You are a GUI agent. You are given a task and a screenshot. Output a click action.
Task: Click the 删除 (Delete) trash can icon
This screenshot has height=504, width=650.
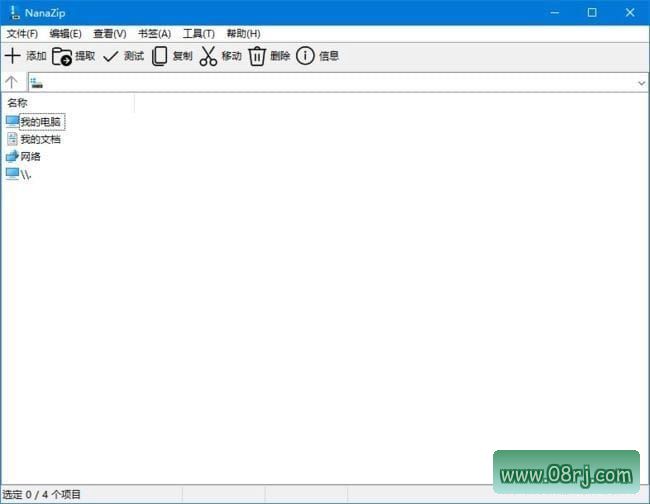tap(257, 56)
